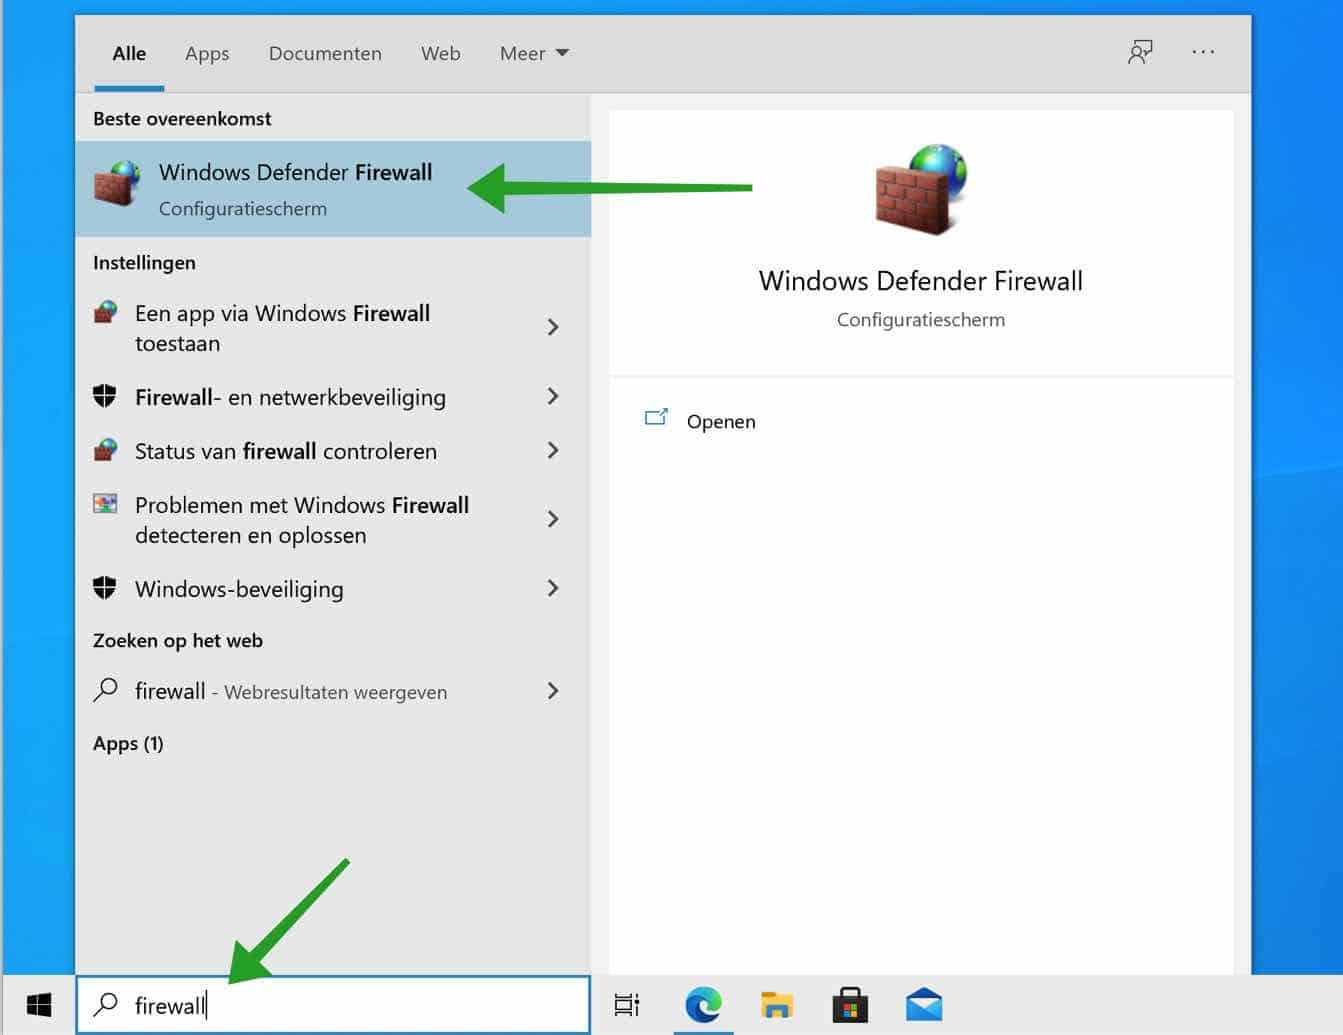Launch Microsoft Edge from the taskbar
This screenshot has width=1343, height=1035.
coord(703,1005)
